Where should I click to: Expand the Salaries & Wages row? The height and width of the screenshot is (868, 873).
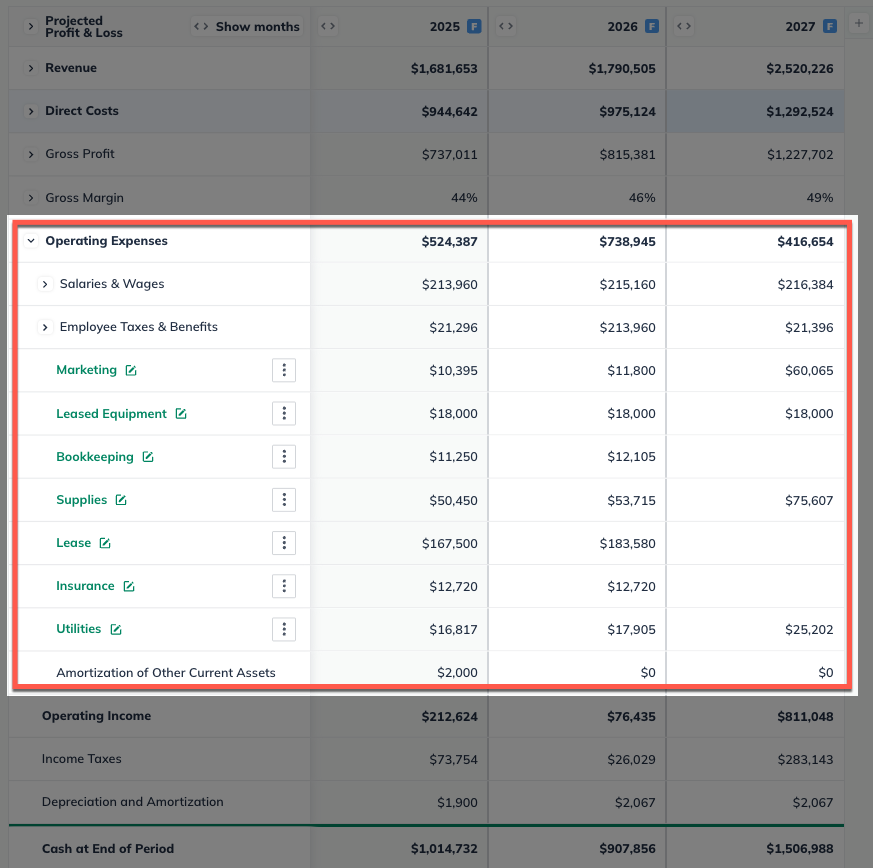(45, 284)
